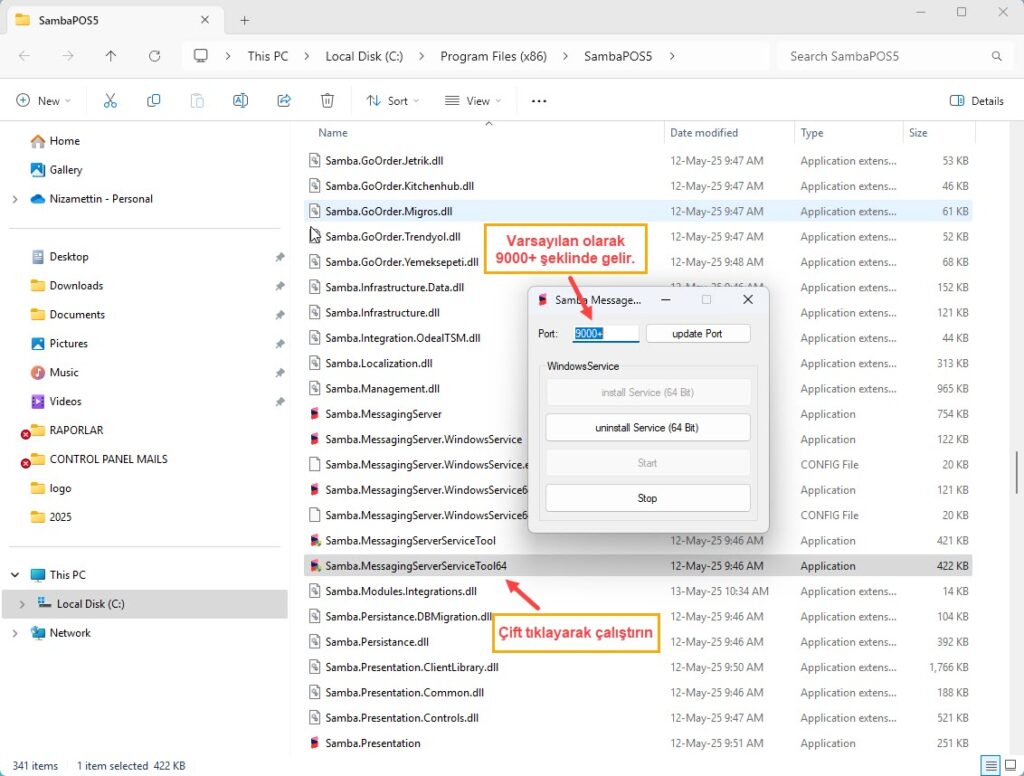The width and height of the screenshot is (1024, 776).
Task: Click the Copy icon in toolbar
Action: (x=153, y=101)
